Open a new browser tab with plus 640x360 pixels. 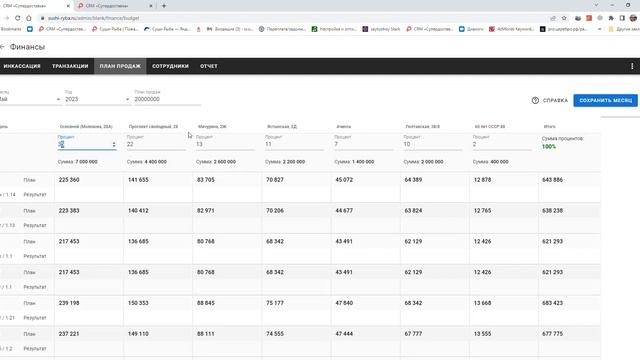pos(164,6)
